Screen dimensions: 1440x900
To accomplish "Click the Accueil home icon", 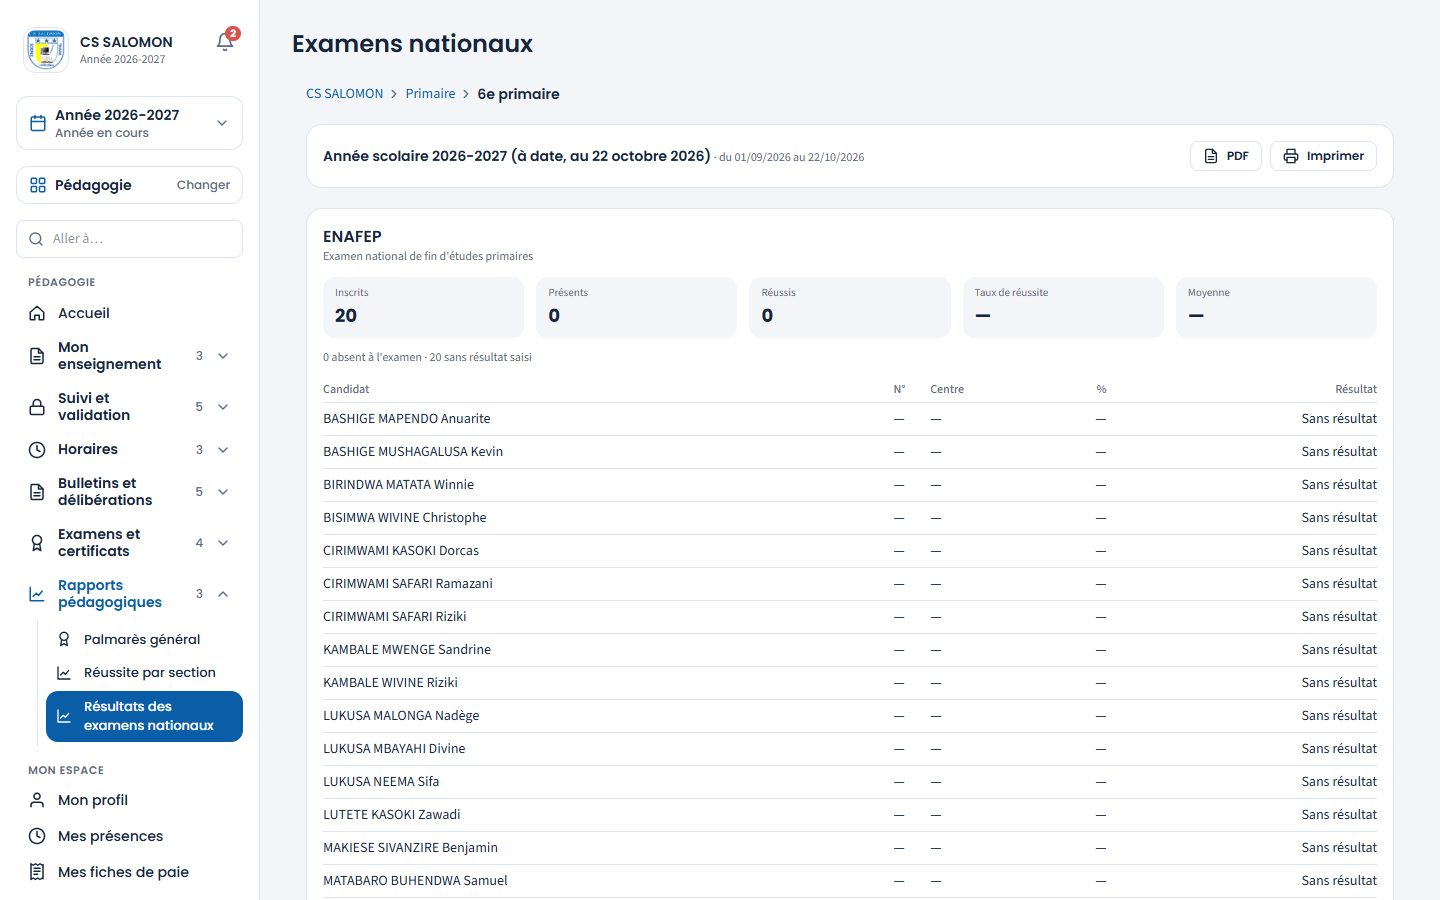I will click(x=37, y=313).
